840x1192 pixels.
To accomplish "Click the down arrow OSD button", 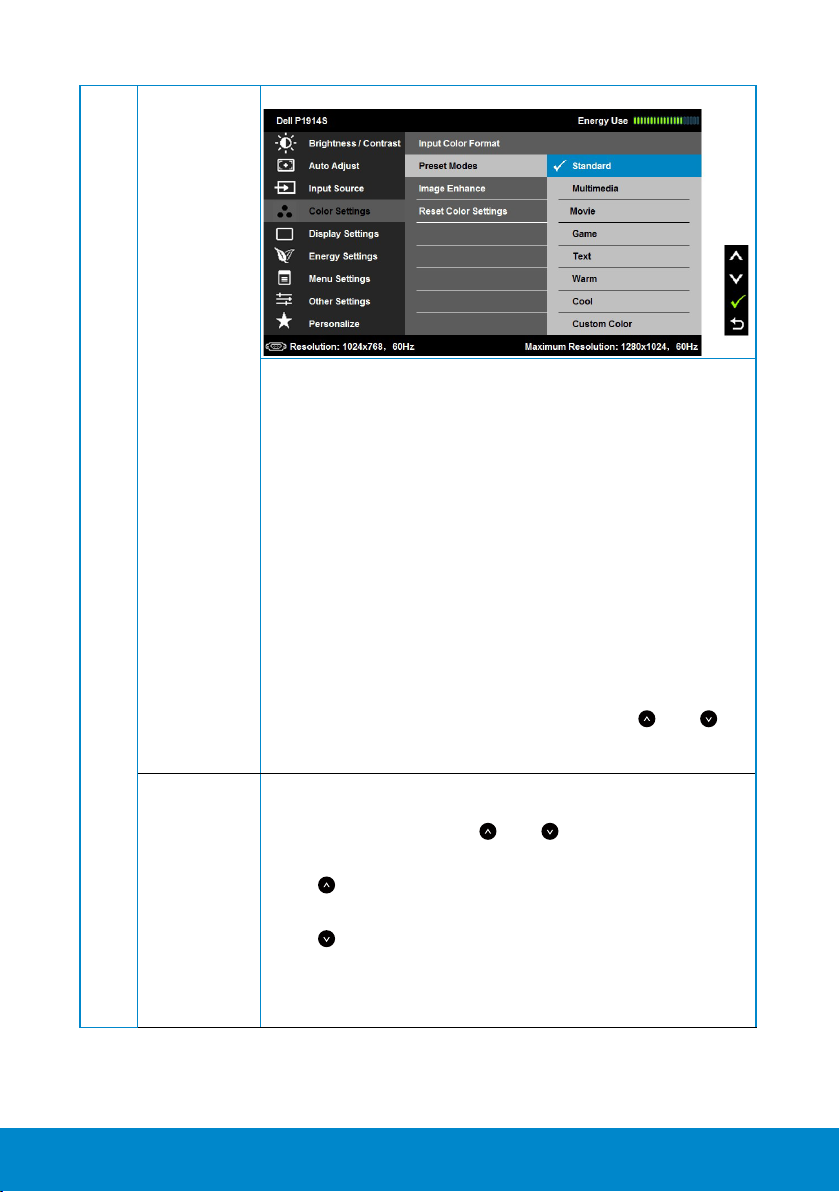I will click(x=736, y=279).
